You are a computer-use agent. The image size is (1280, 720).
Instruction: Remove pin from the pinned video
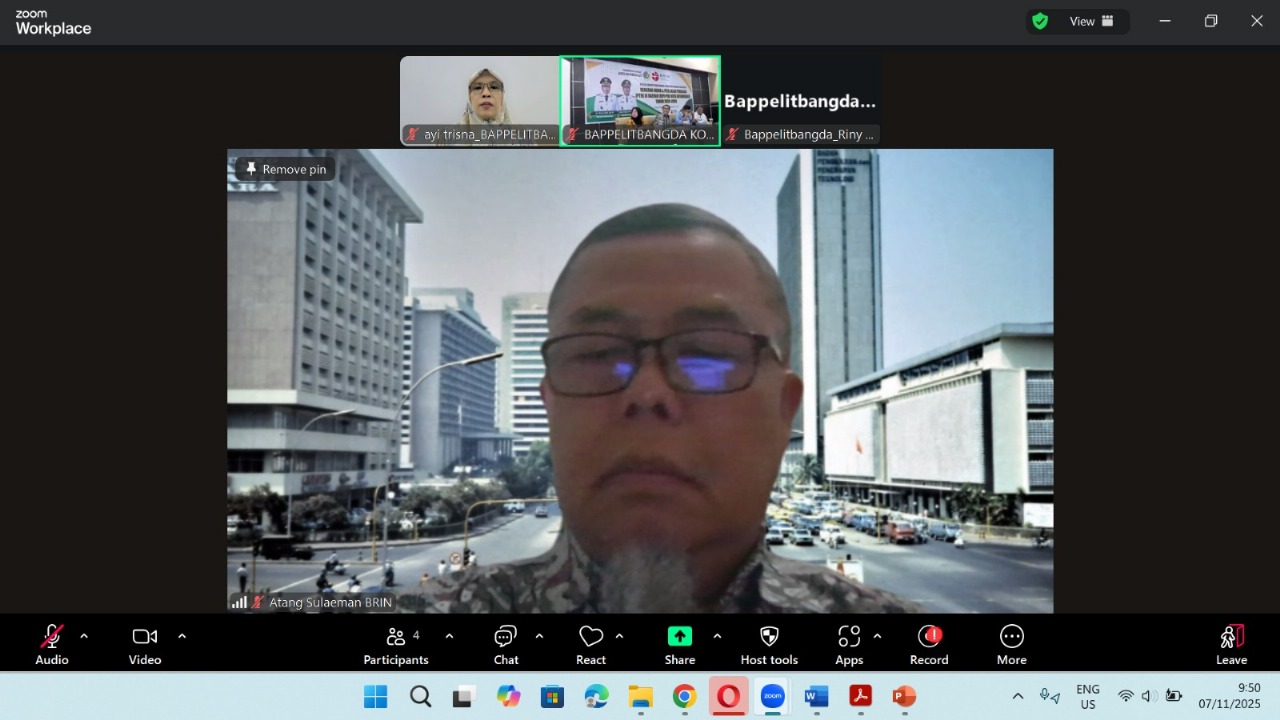286,170
